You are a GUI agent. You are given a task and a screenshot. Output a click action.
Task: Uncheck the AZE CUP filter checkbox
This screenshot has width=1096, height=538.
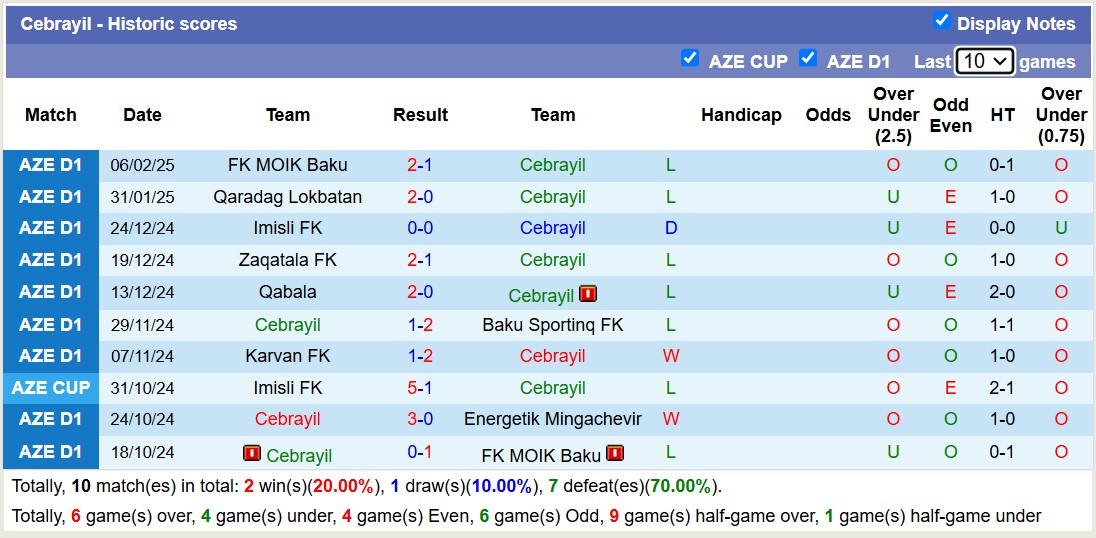690,58
